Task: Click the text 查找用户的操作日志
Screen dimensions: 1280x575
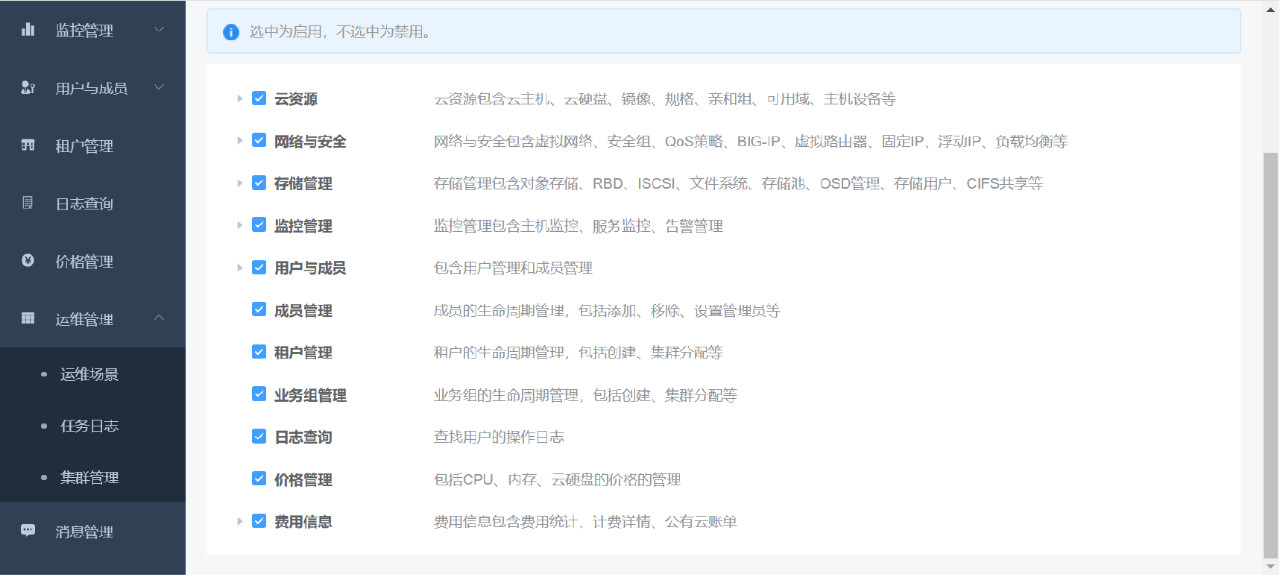Action: [x=499, y=437]
